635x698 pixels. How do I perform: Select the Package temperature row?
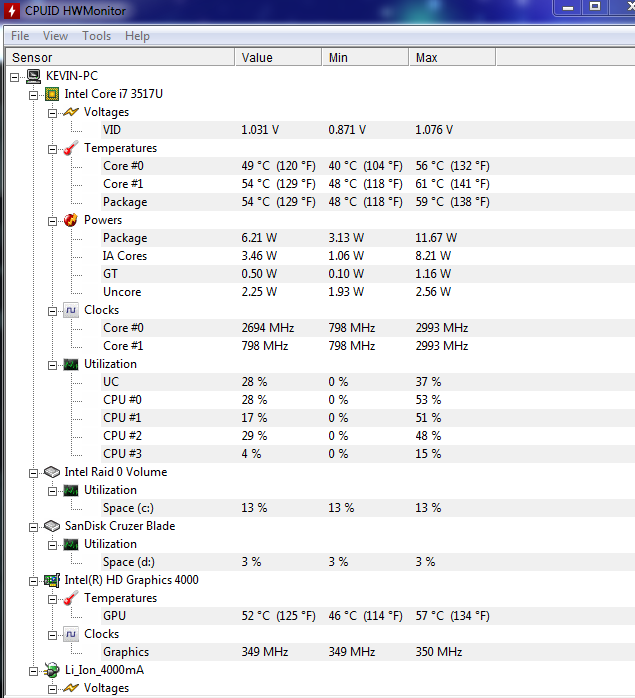(368, 202)
